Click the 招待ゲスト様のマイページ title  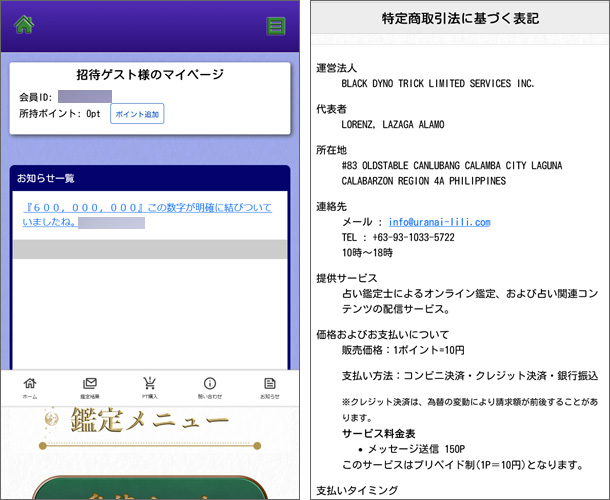150,75
